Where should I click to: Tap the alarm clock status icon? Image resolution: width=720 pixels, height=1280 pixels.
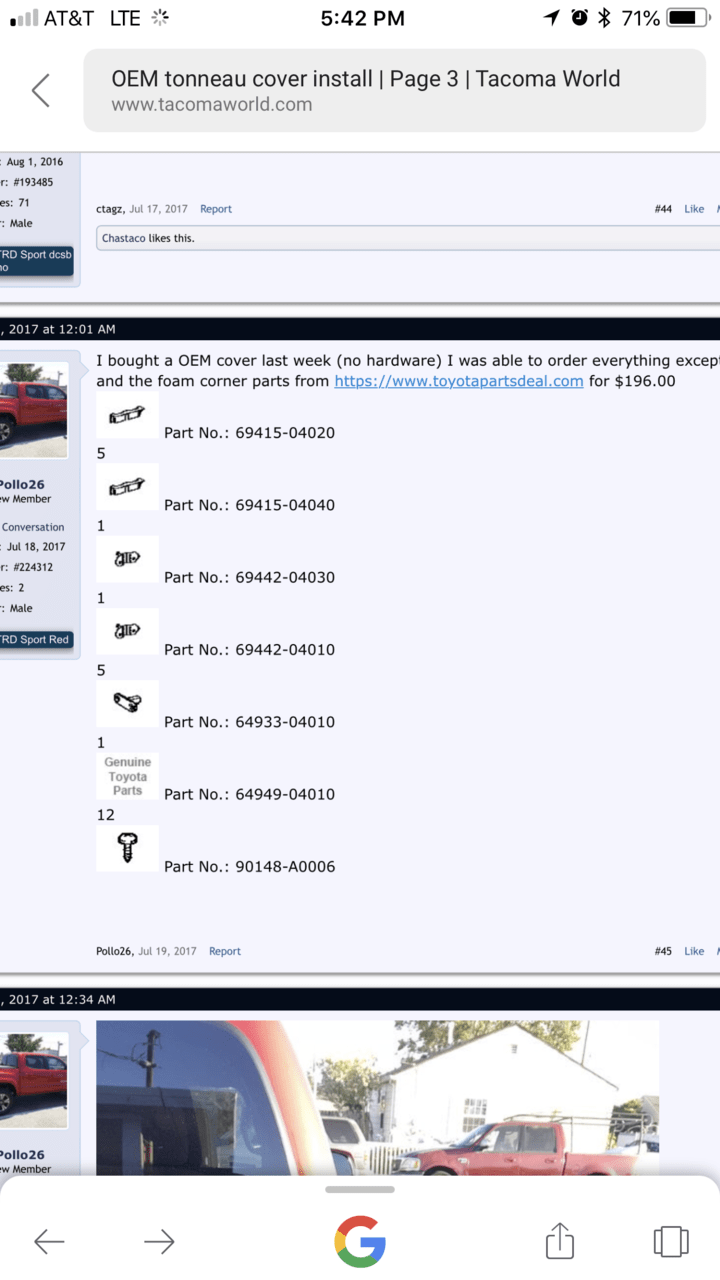coord(580,18)
